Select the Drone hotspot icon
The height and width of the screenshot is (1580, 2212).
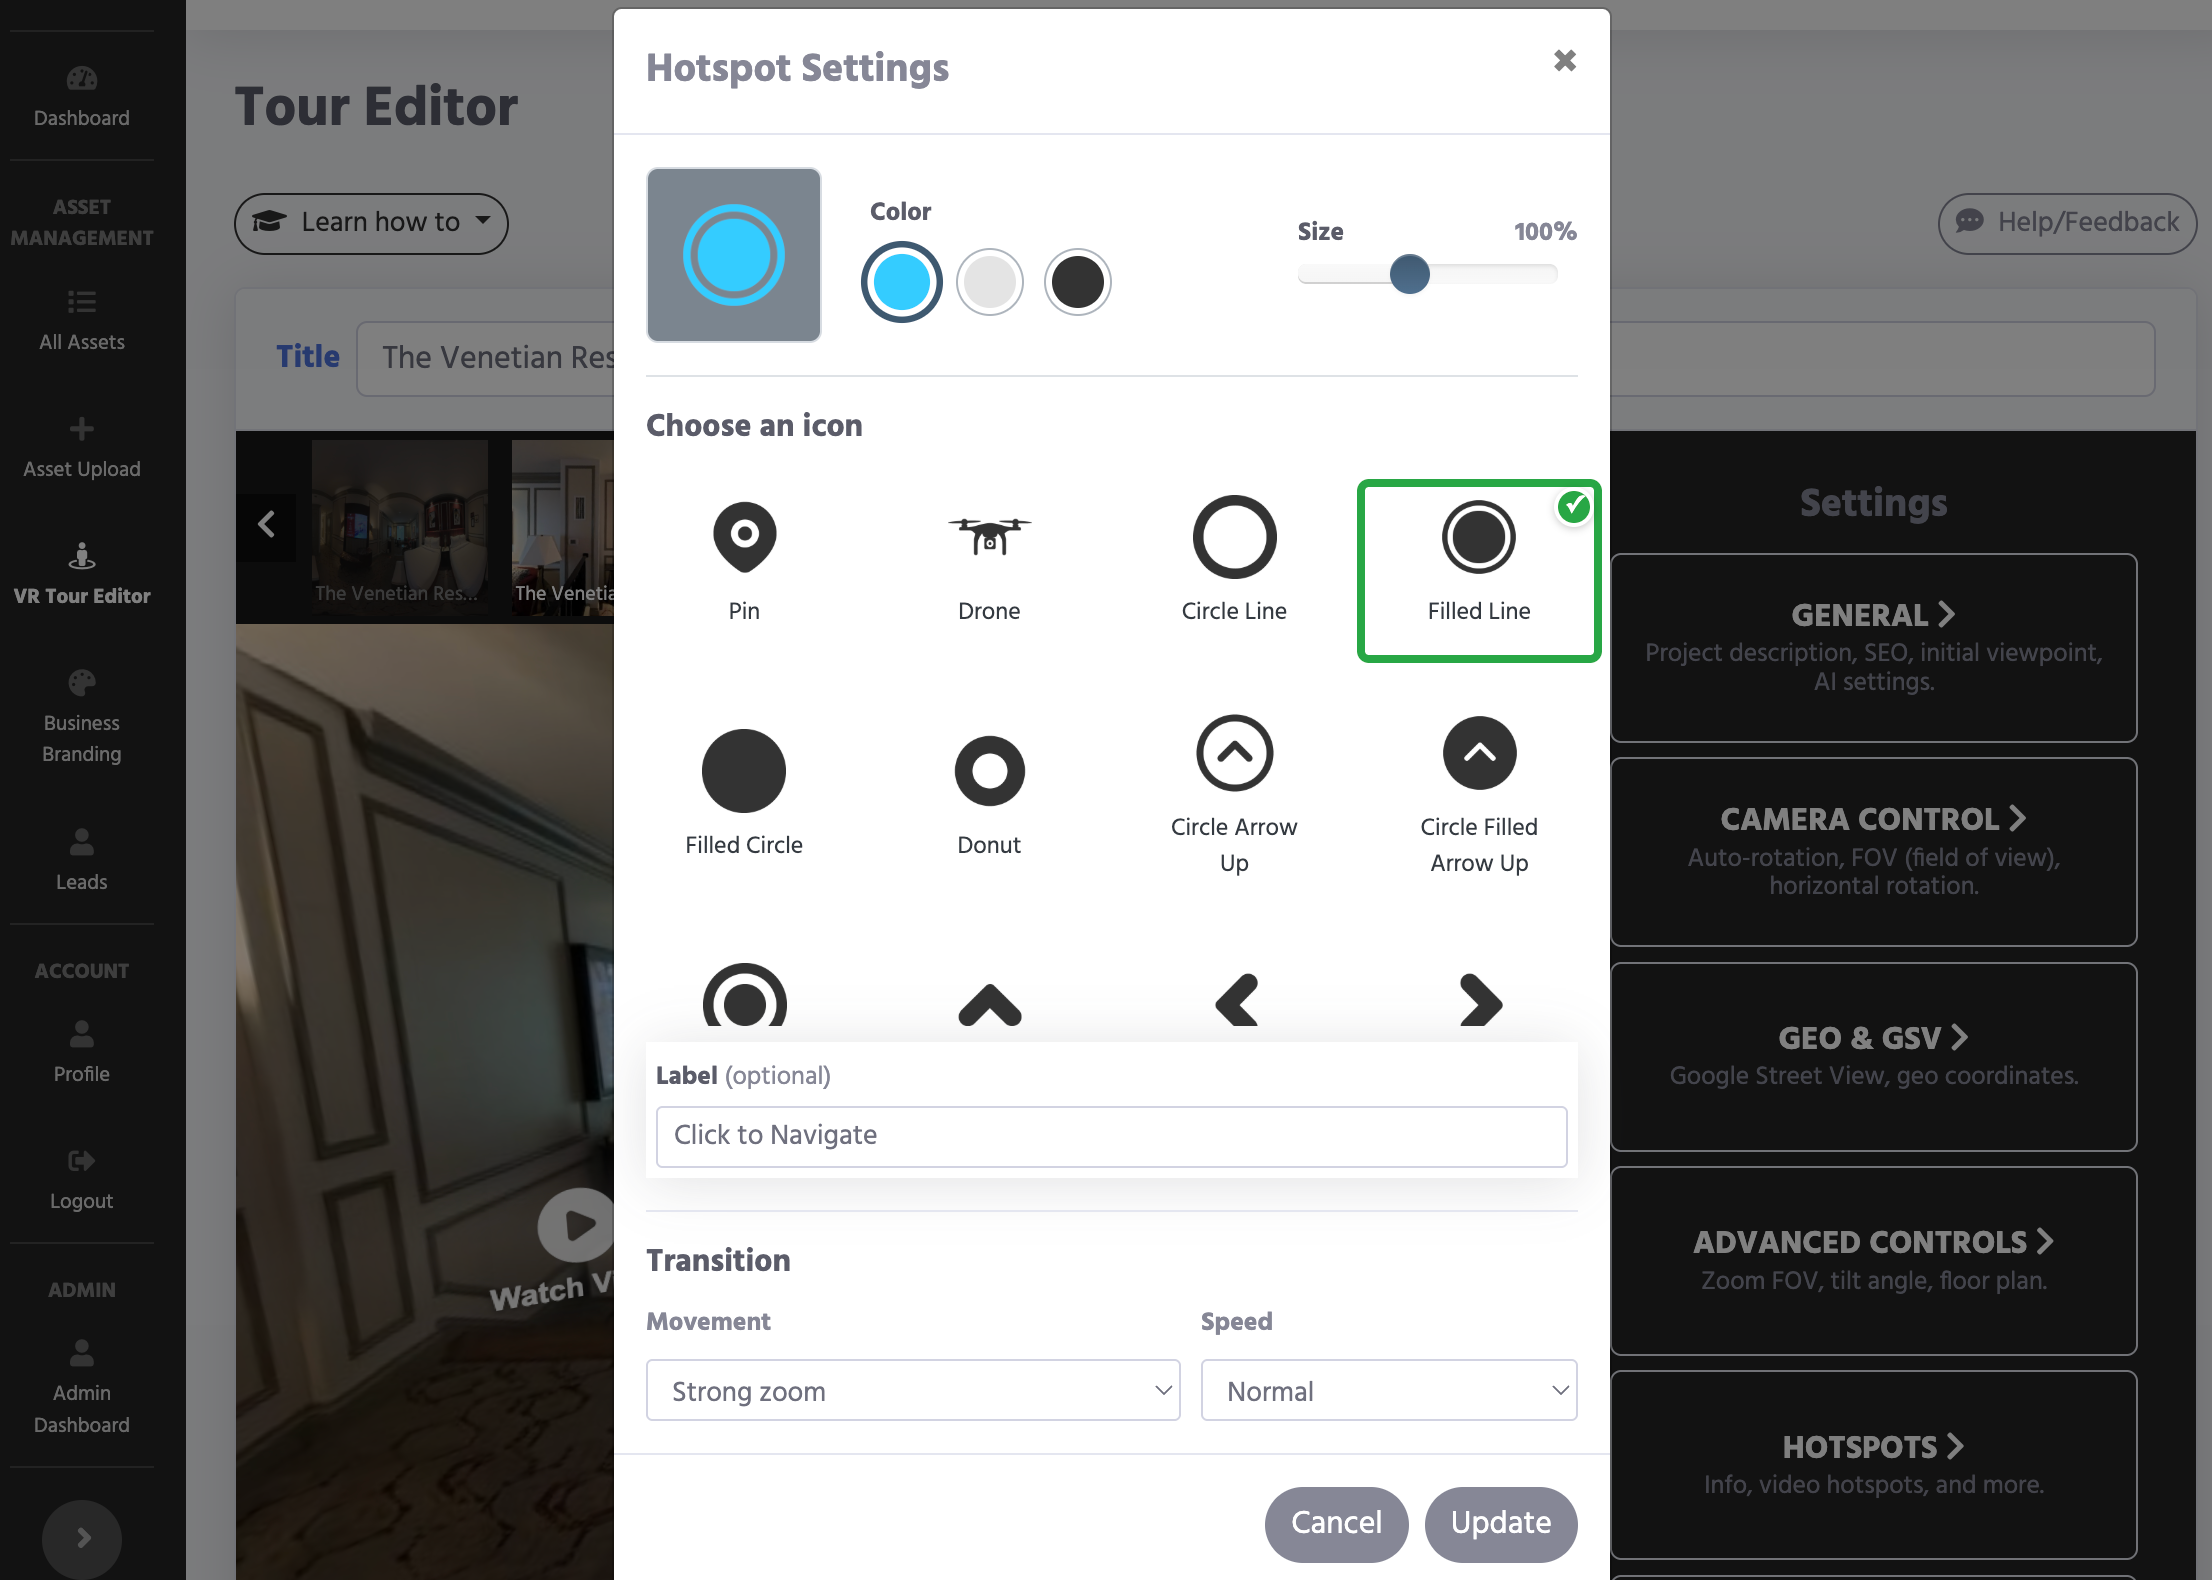coord(989,565)
